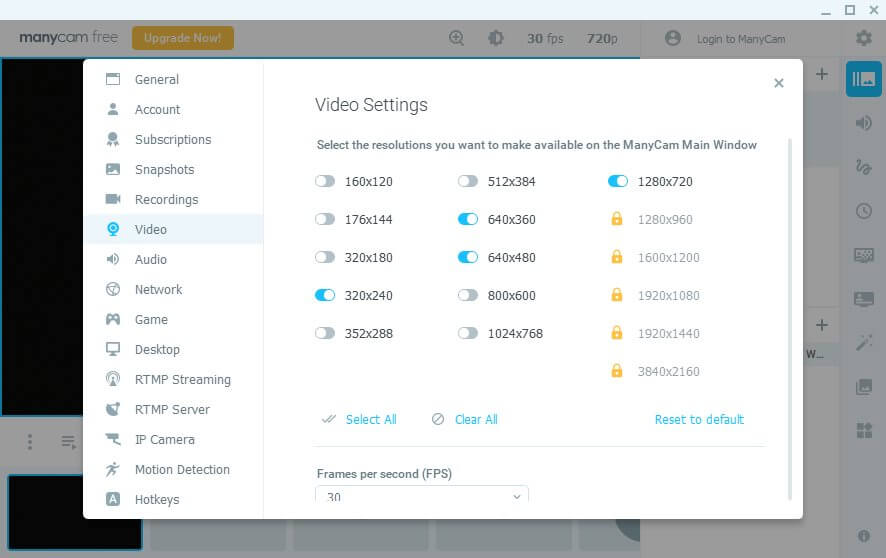
Task: Click the Game controller icon
Action: [113, 319]
